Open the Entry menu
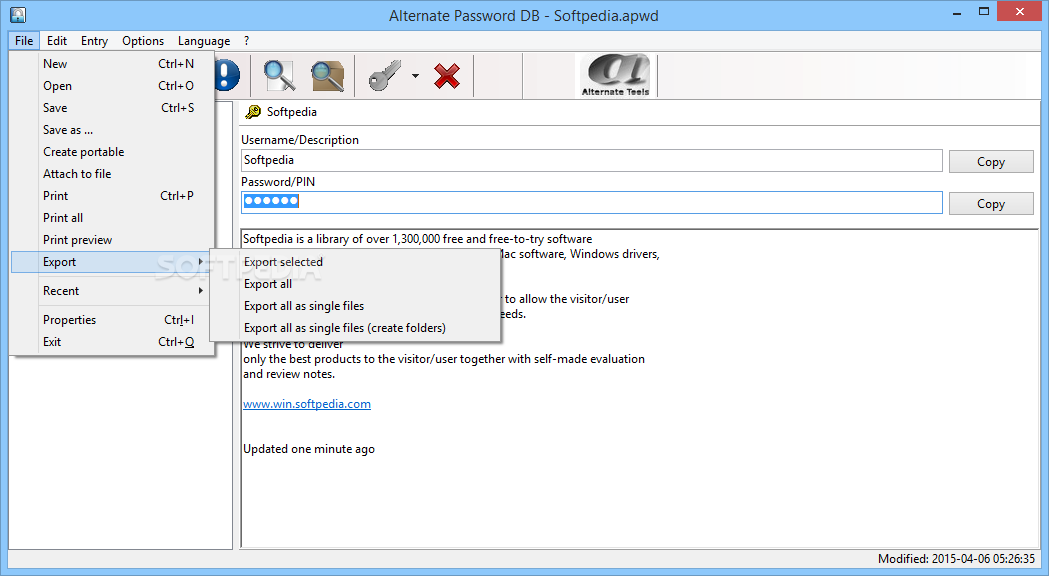Screen dimensions: 1049x576 (x=94, y=41)
